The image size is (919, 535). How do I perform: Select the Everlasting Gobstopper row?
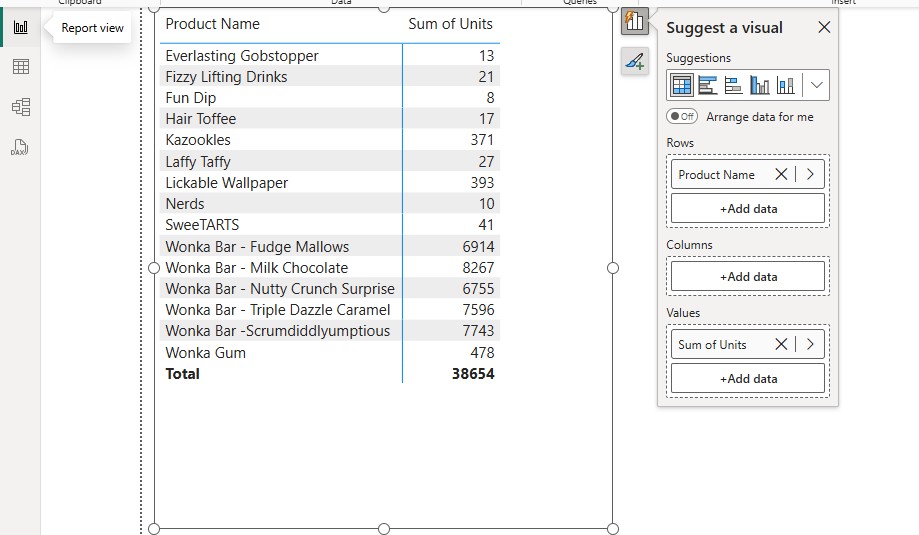pos(330,56)
